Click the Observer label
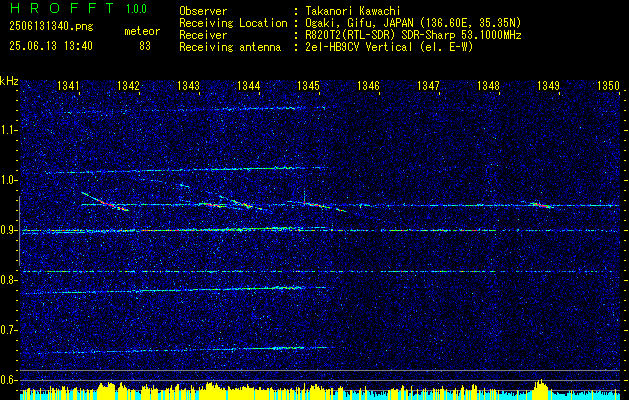 tap(203, 11)
